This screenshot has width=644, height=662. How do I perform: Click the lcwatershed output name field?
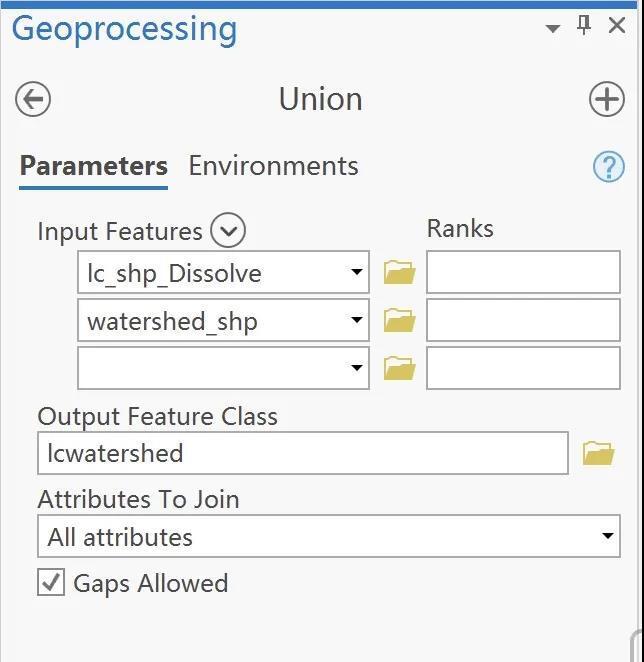[x=302, y=453]
